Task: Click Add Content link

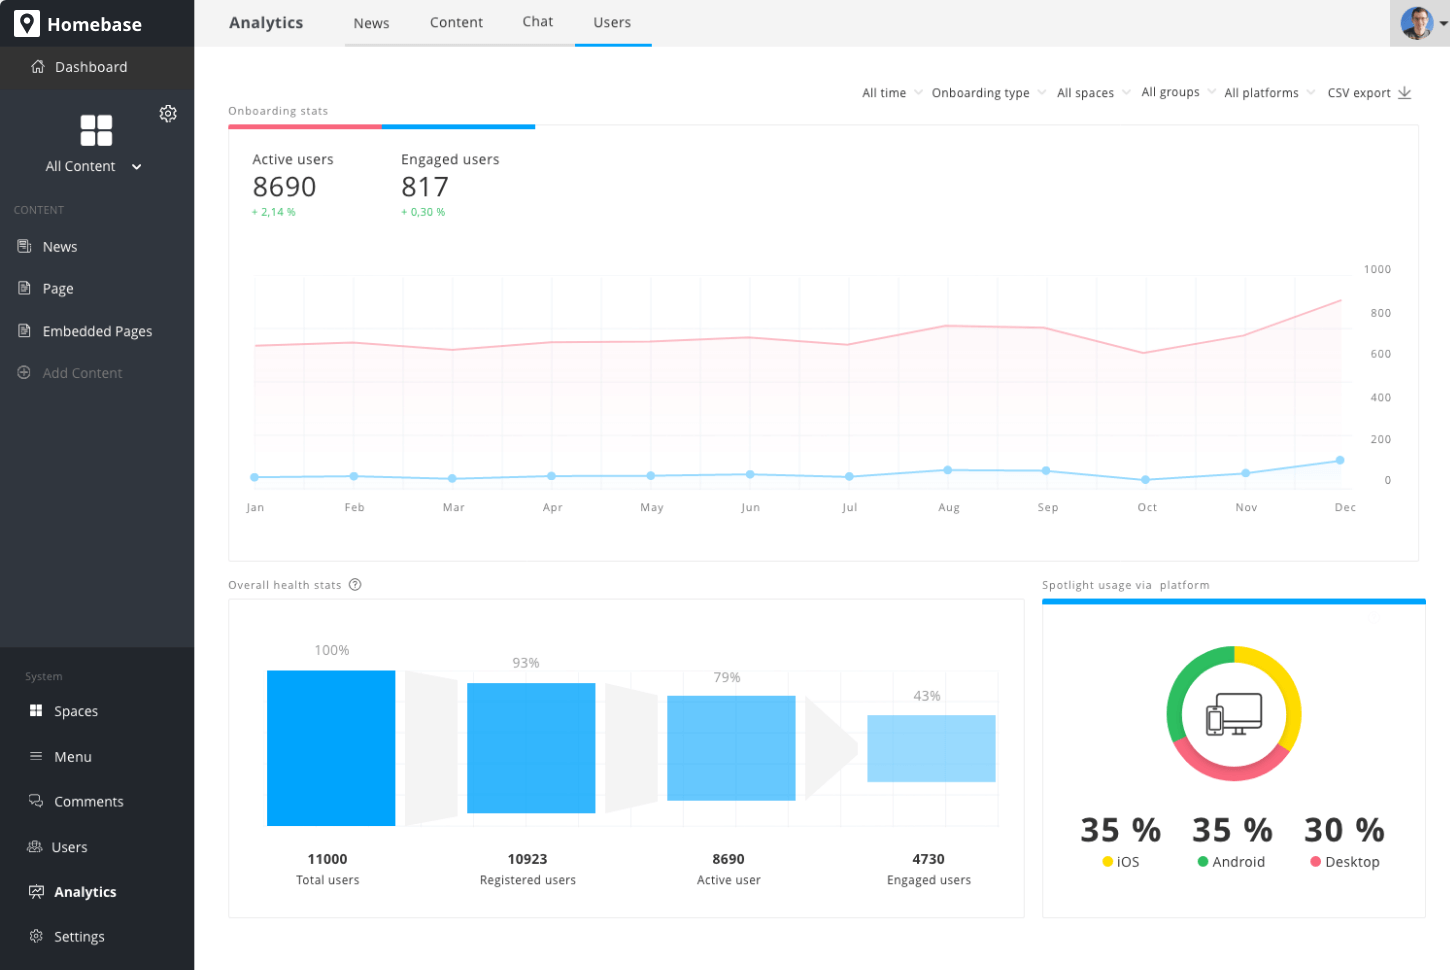Action: 82,373
